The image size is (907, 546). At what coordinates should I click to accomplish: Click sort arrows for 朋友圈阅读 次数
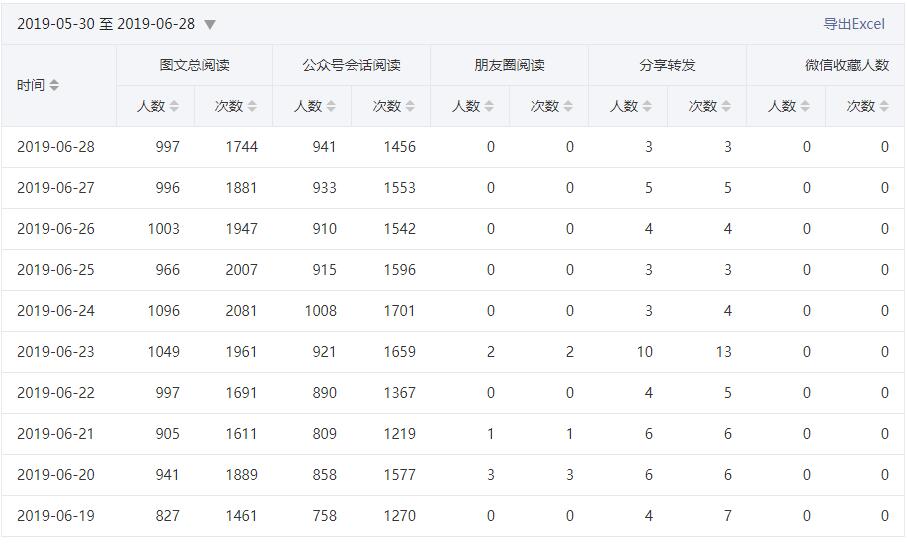(x=568, y=106)
